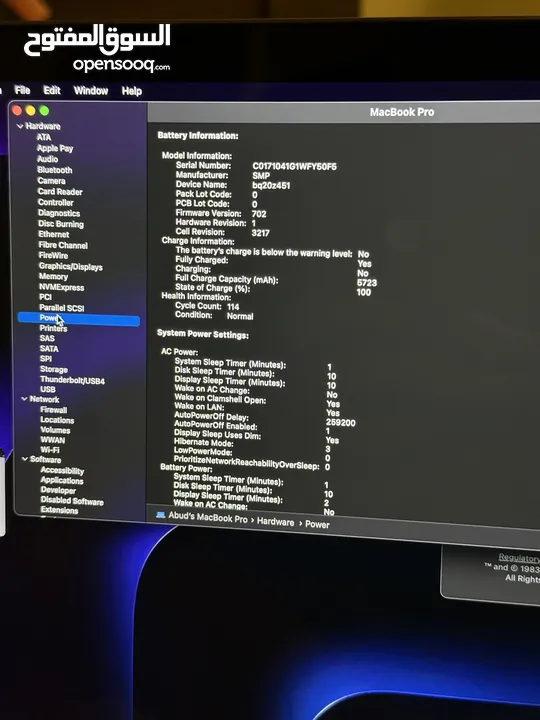Click Power in the path bar

(x=317, y=524)
